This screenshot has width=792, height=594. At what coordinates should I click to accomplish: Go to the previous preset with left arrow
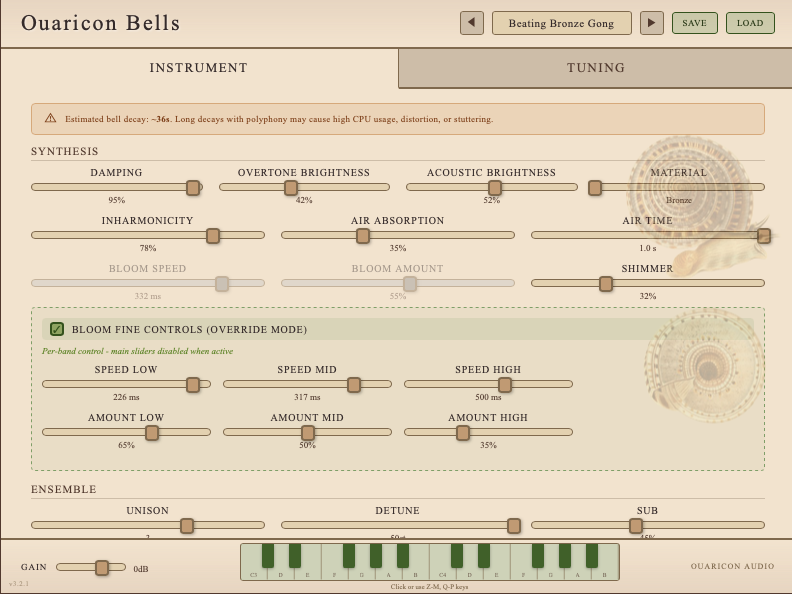pyautogui.click(x=471, y=23)
